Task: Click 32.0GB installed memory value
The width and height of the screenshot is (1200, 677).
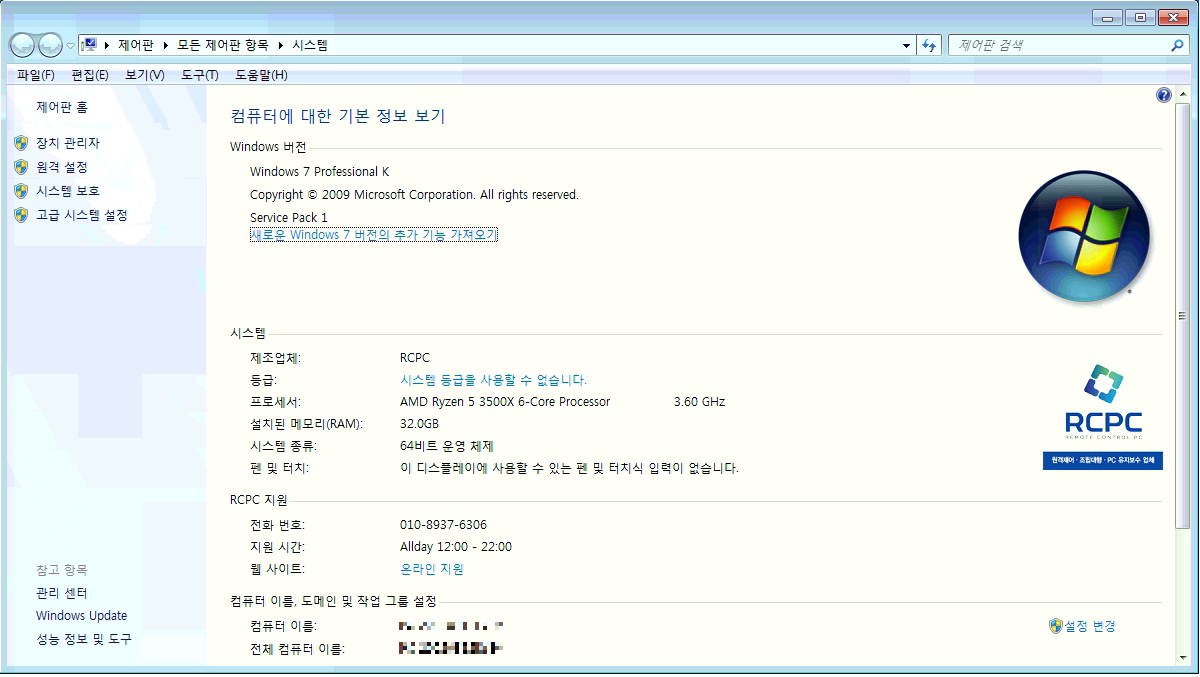Action: 419,424
